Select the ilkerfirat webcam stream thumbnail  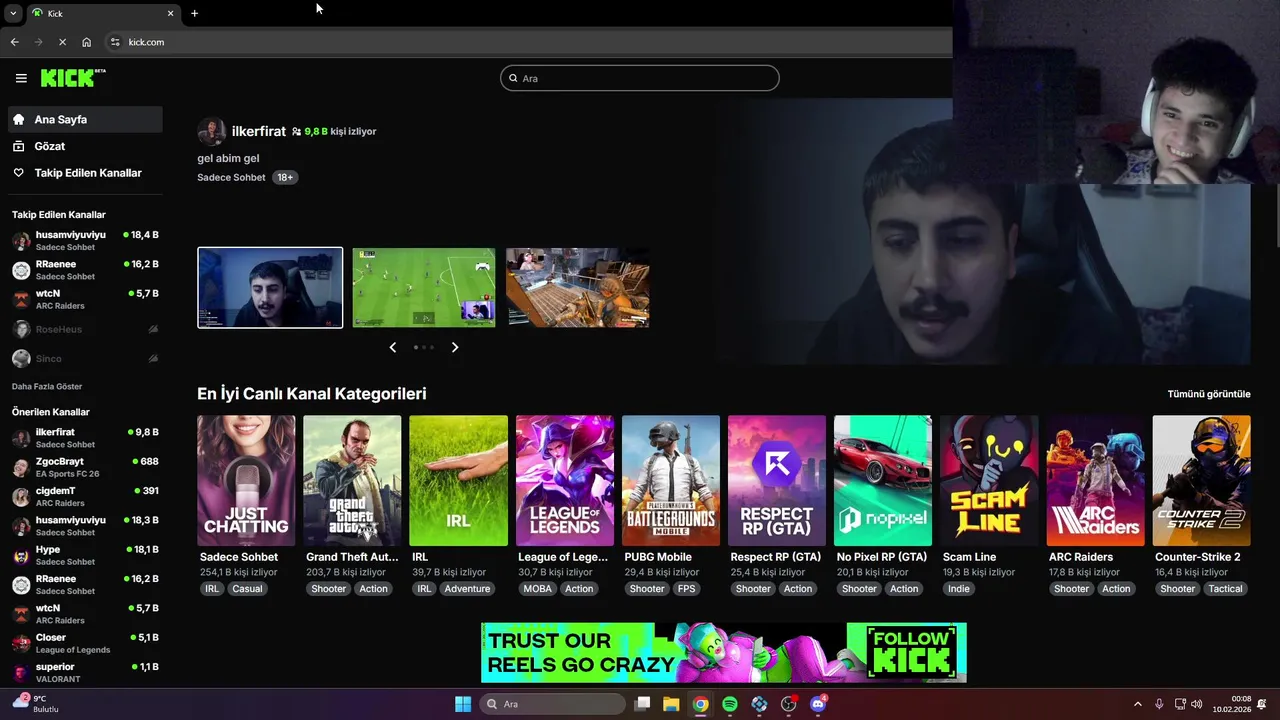click(x=270, y=288)
